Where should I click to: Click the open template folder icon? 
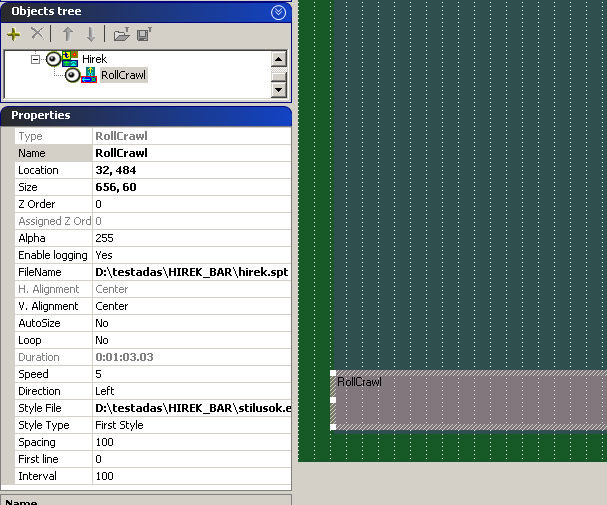tap(122, 34)
